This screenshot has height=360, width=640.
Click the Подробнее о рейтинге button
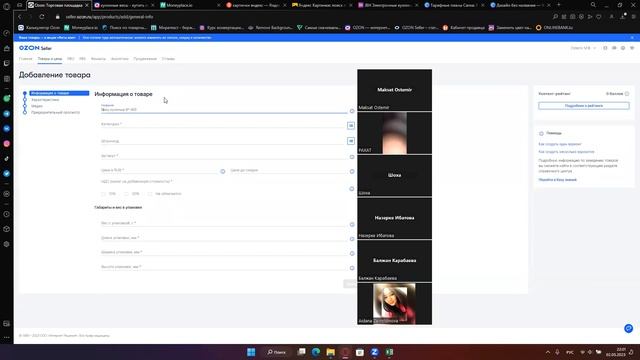click(x=584, y=106)
